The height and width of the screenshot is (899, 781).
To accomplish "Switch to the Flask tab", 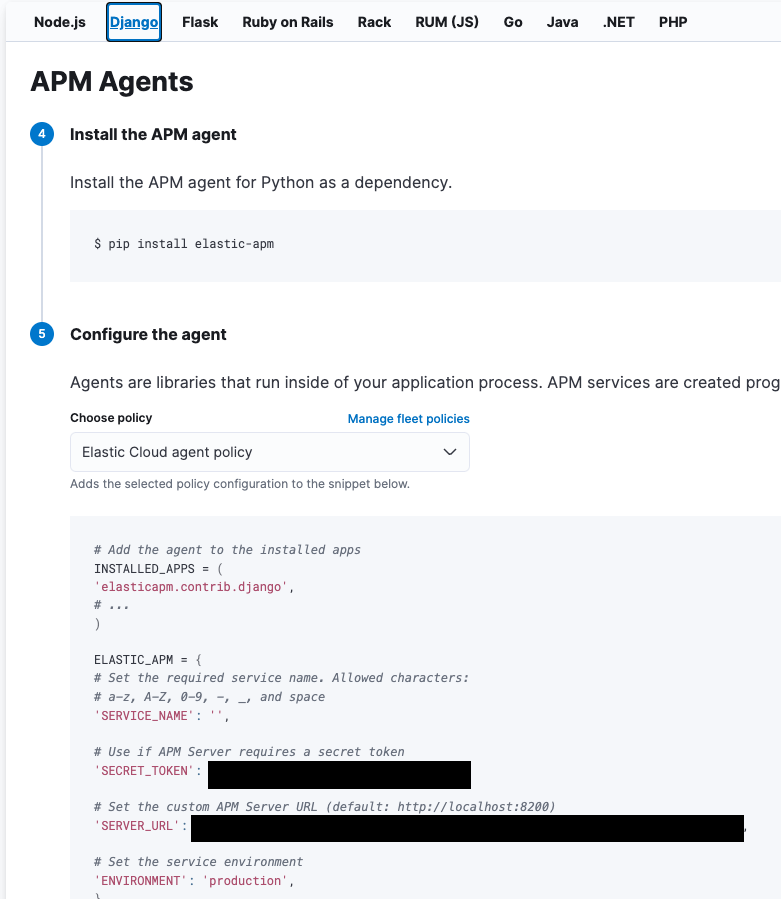I will point(200,22).
